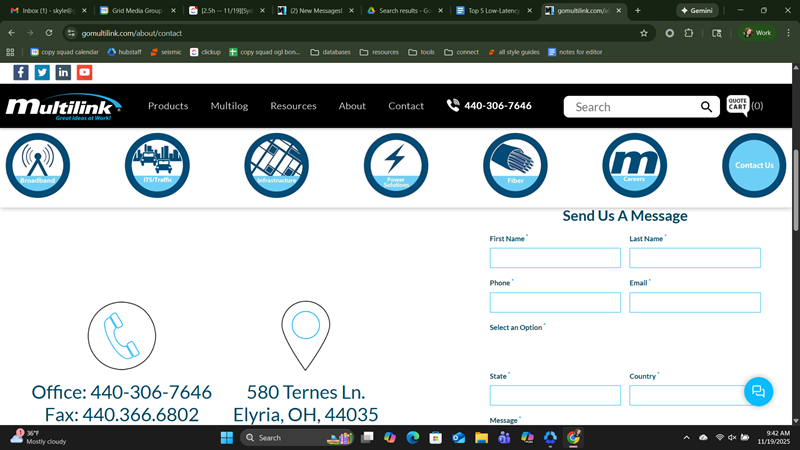Image resolution: width=800 pixels, height=450 pixels.
Task: Click the Contact Us circle button
Action: click(x=754, y=165)
